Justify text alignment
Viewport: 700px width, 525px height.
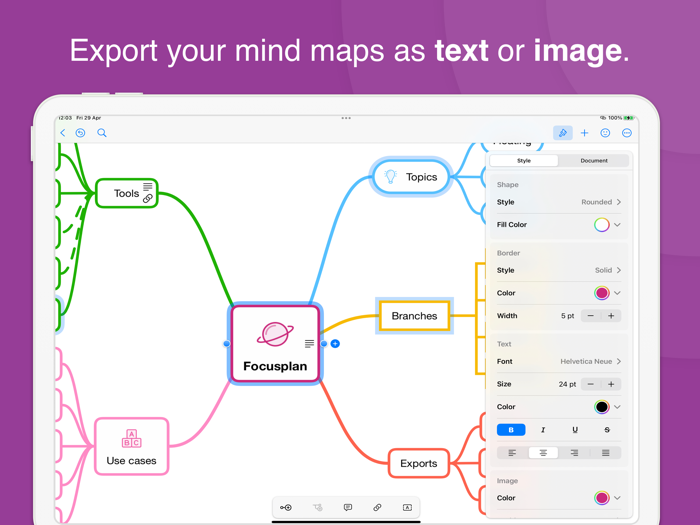pos(605,453)
